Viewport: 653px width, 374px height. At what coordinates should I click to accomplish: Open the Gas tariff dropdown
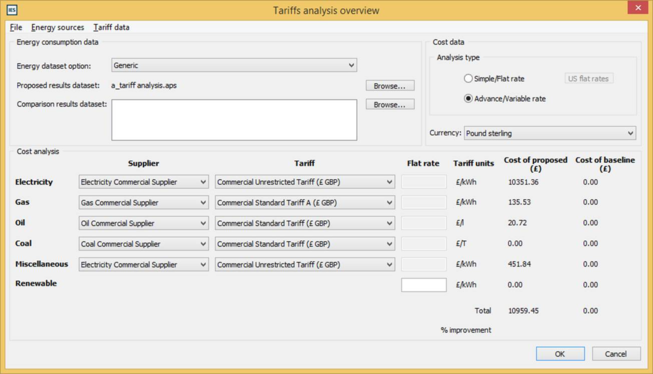[305, 203]
